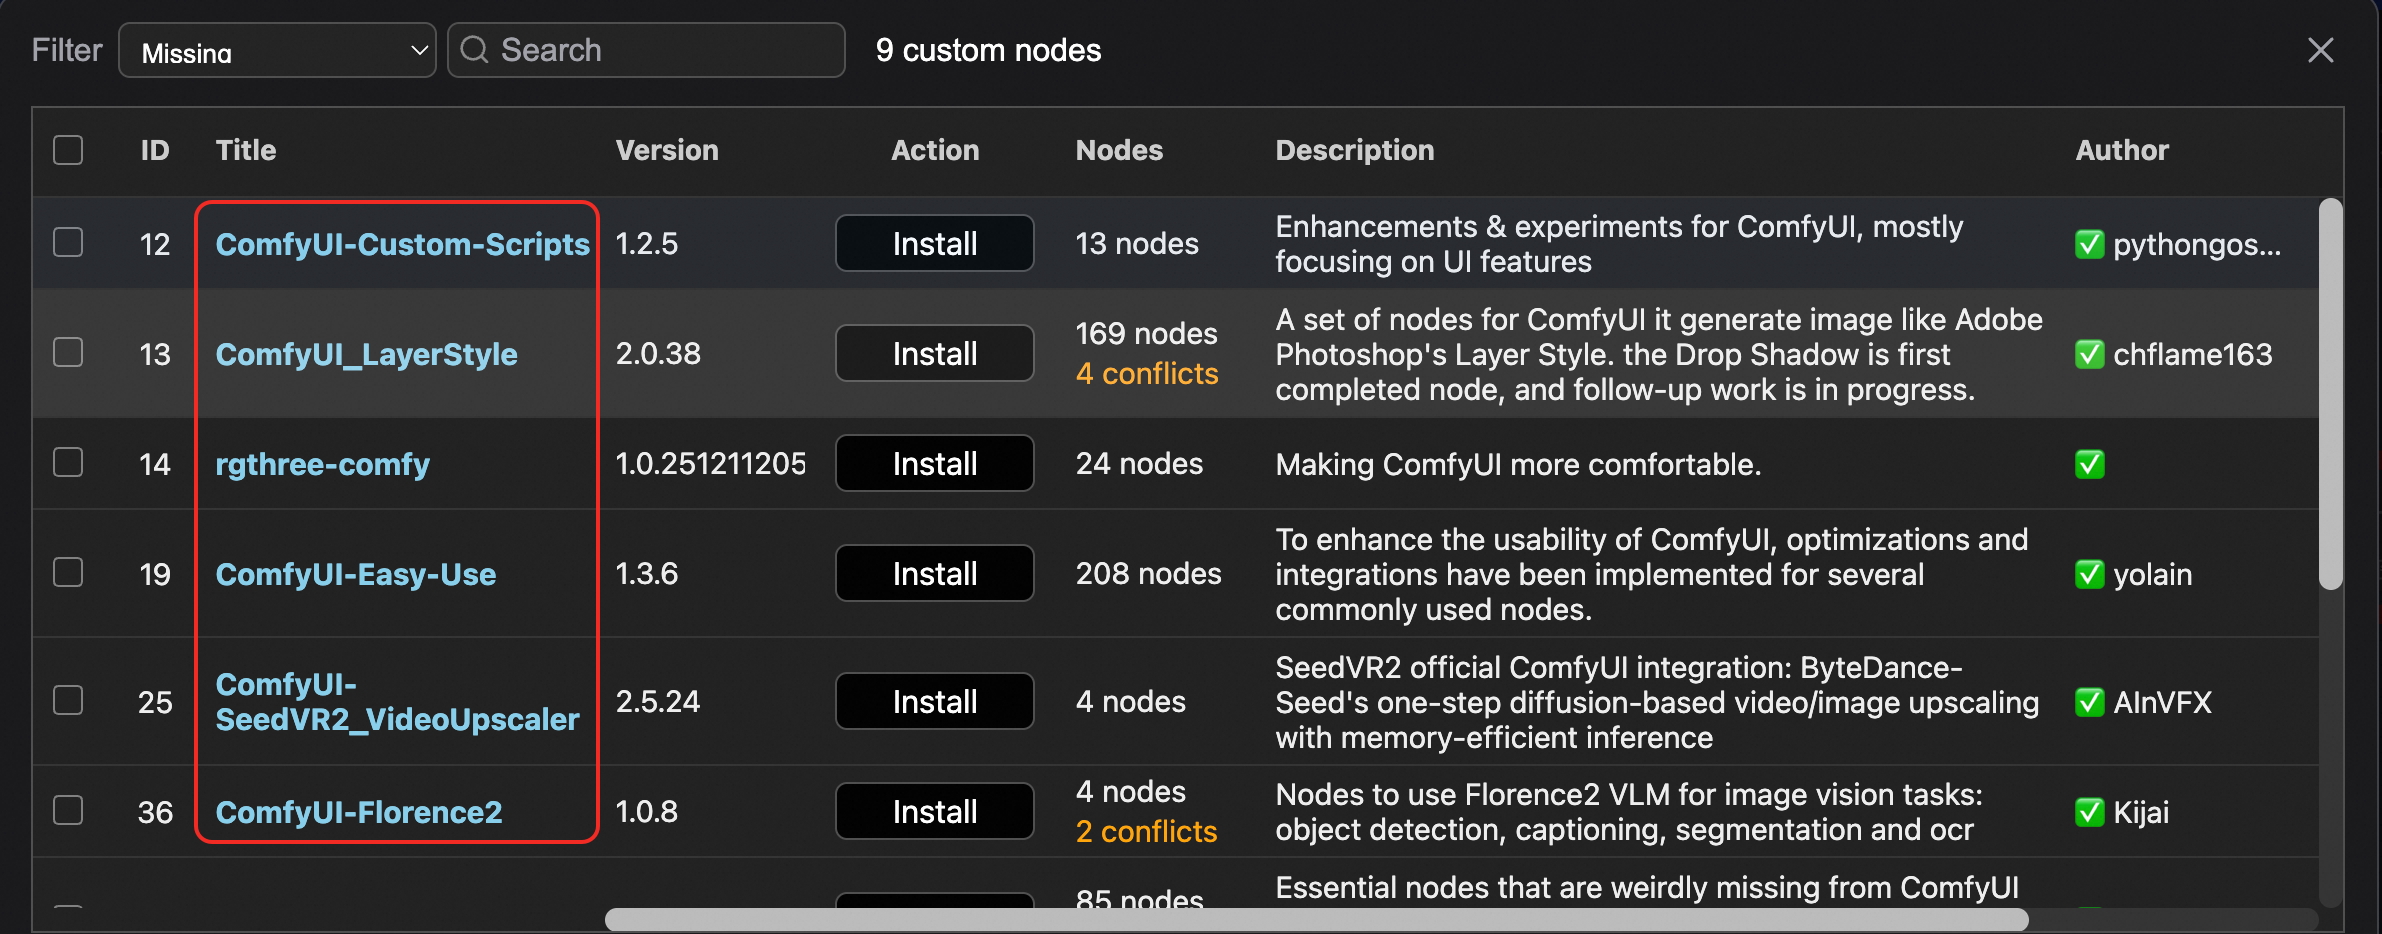The image size is (2382, 934).
Task: Click author name 'yolain'
Action: (x=2153, y=574)
